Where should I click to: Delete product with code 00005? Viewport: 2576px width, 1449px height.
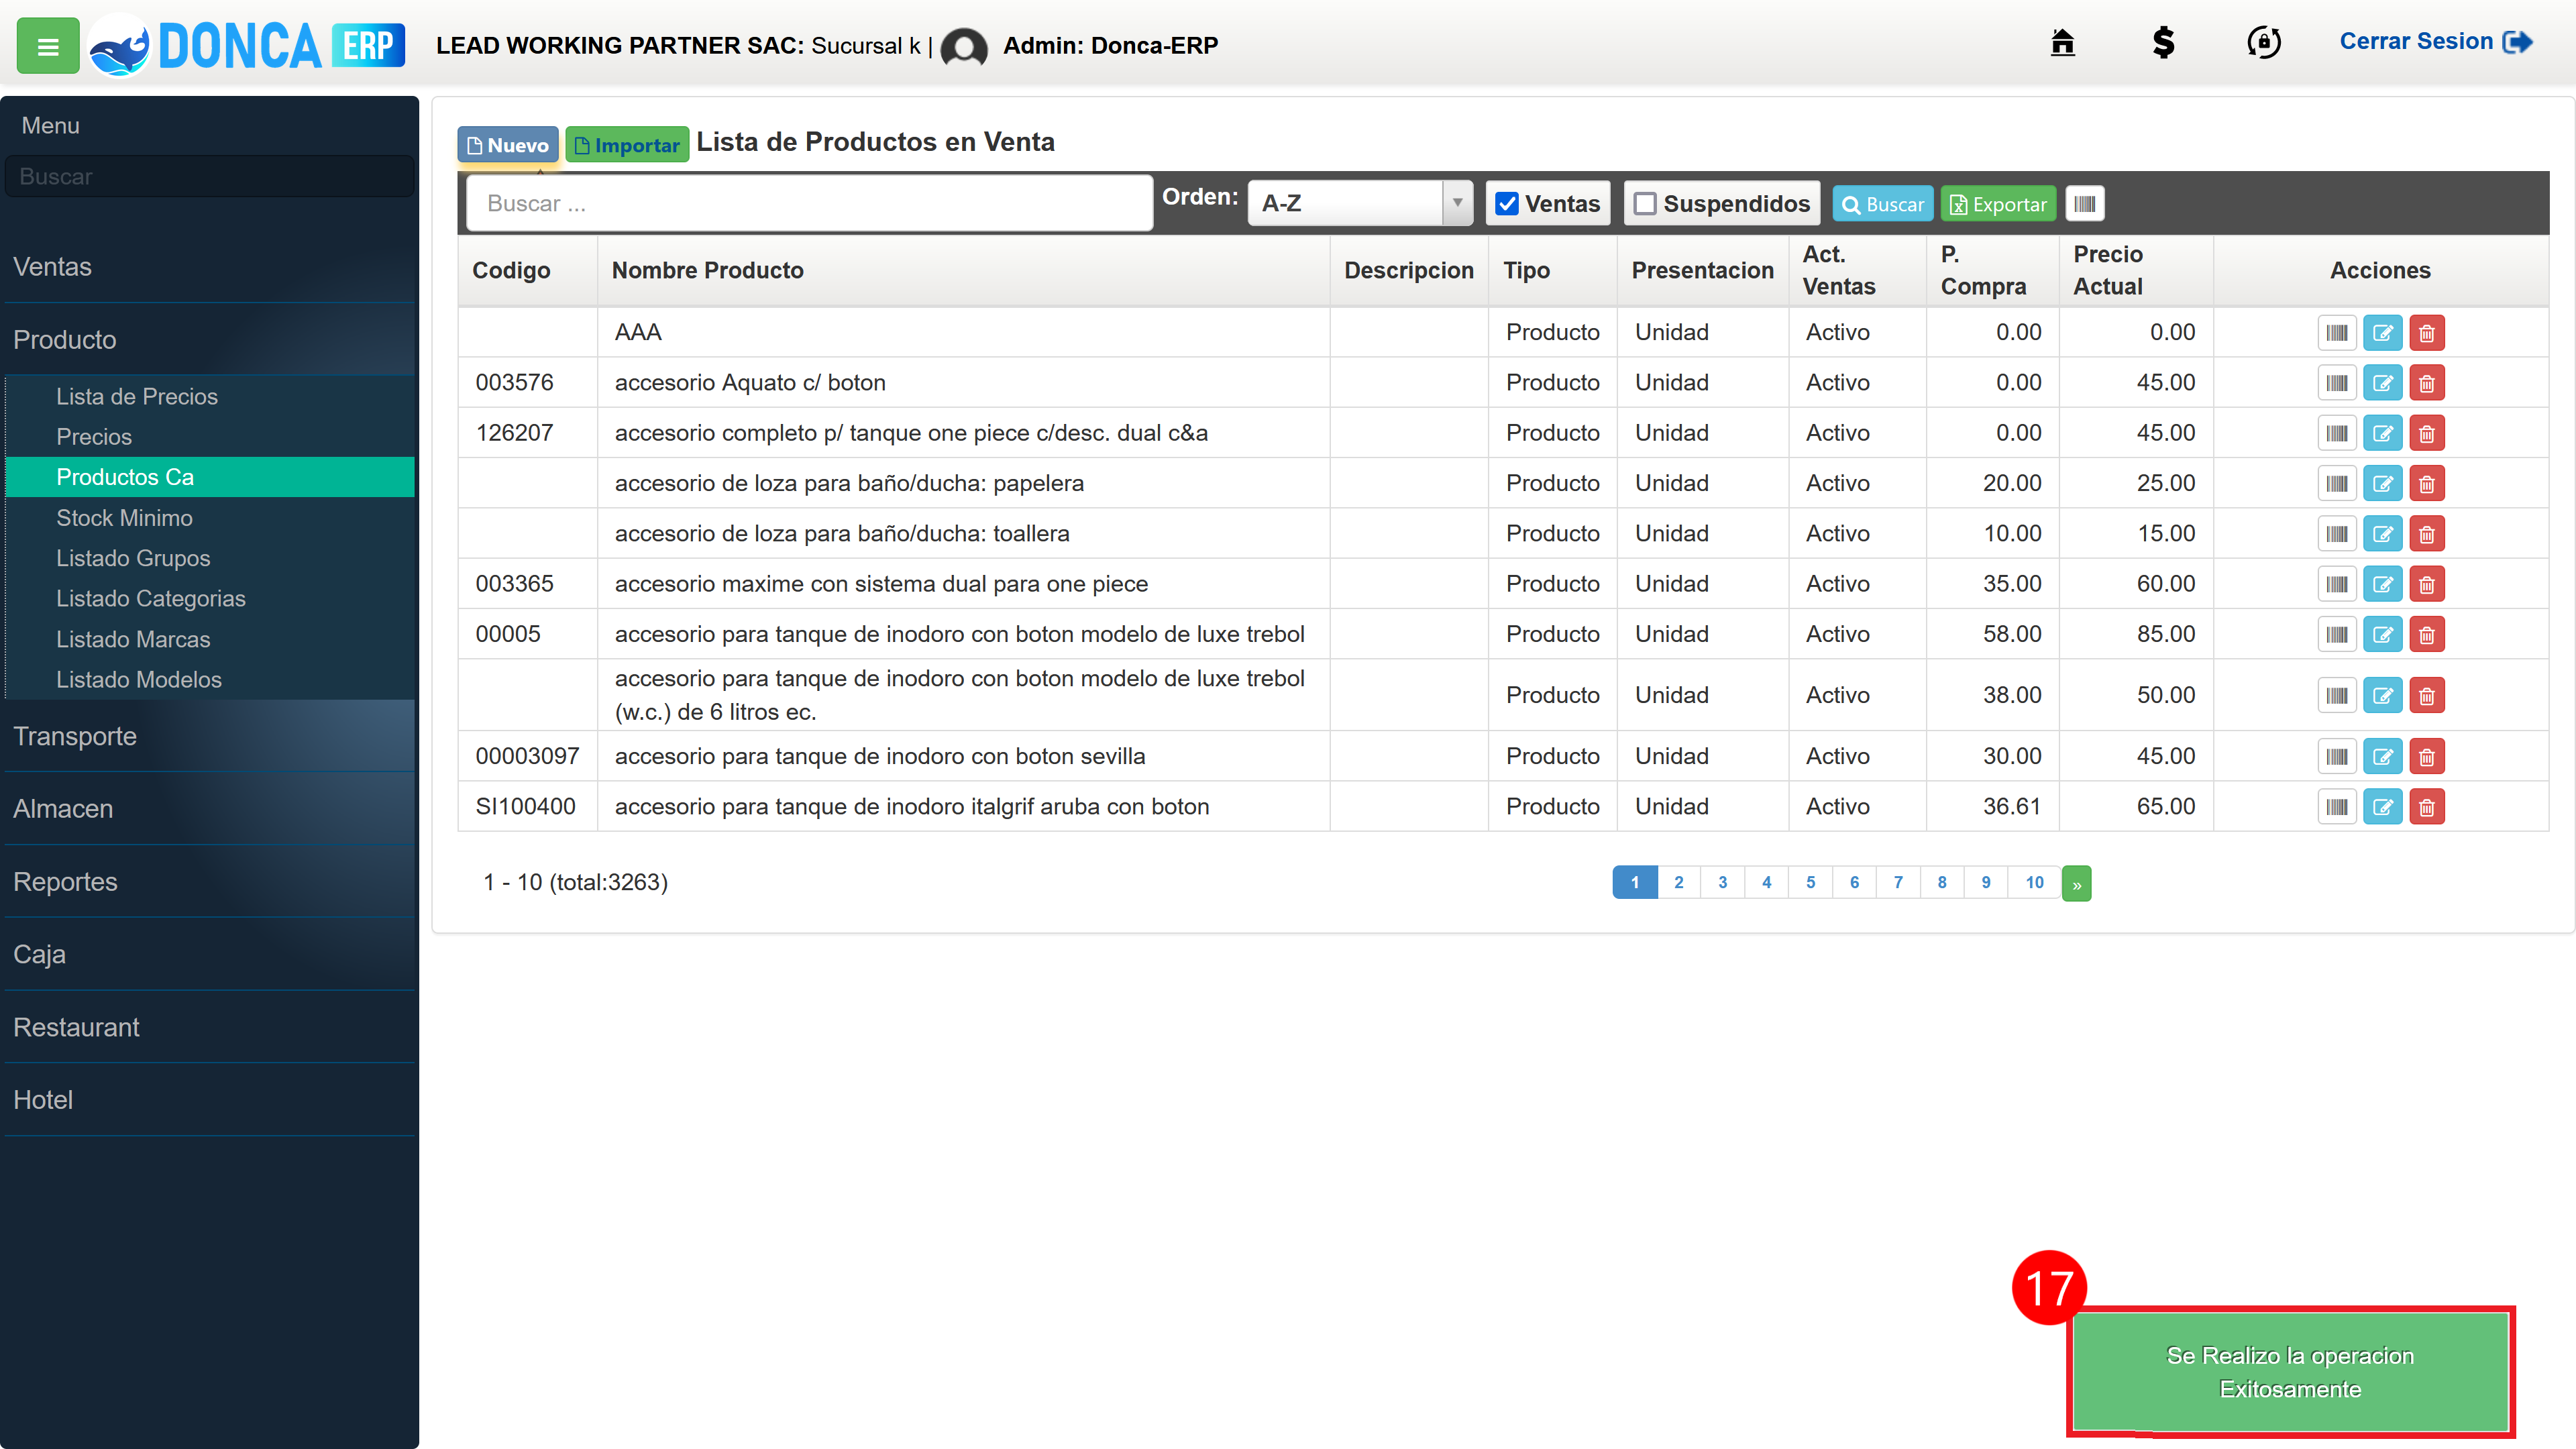pyautogui.click(x=2427, y=634)
